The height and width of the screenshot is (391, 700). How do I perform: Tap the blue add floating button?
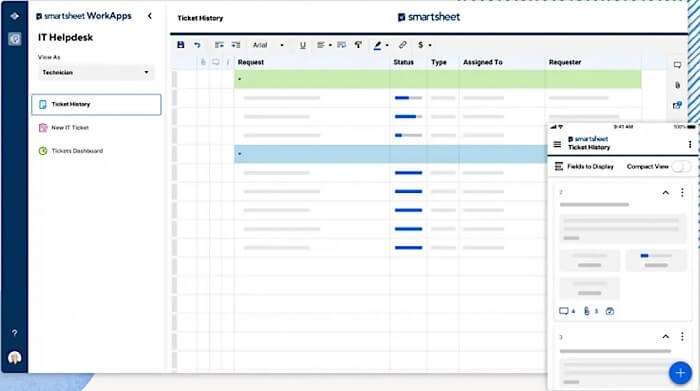click(680, 373)
